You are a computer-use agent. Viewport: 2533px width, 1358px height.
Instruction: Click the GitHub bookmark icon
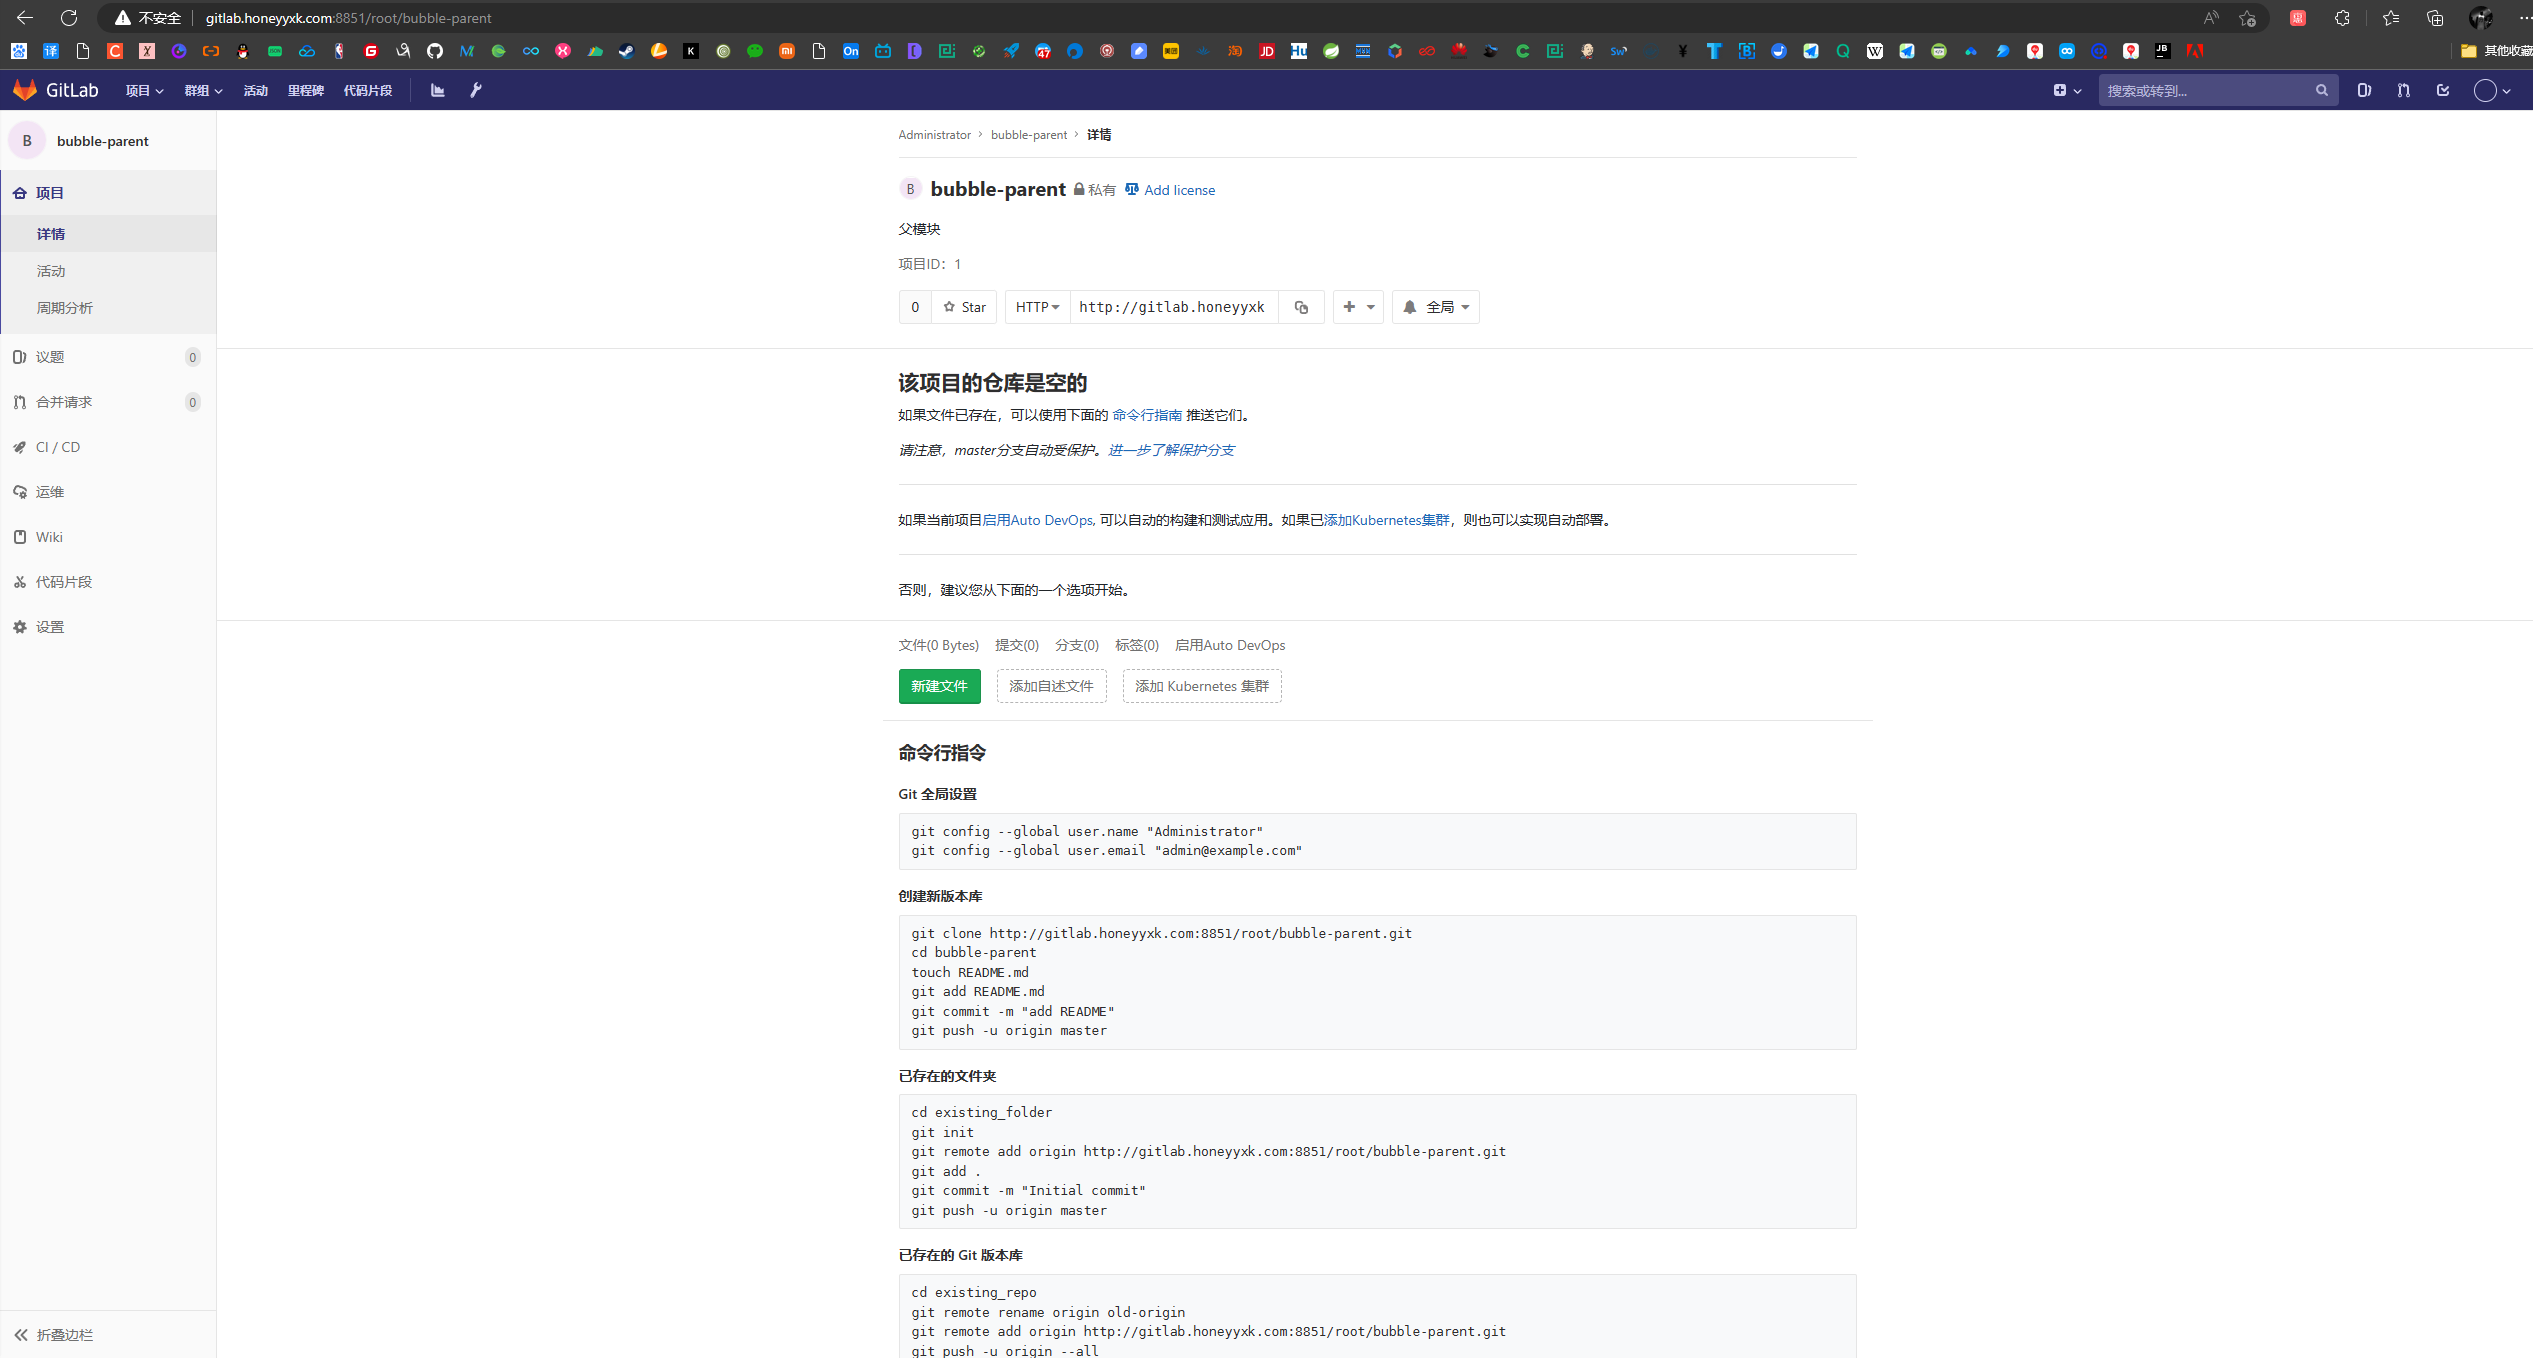point(435,51)
